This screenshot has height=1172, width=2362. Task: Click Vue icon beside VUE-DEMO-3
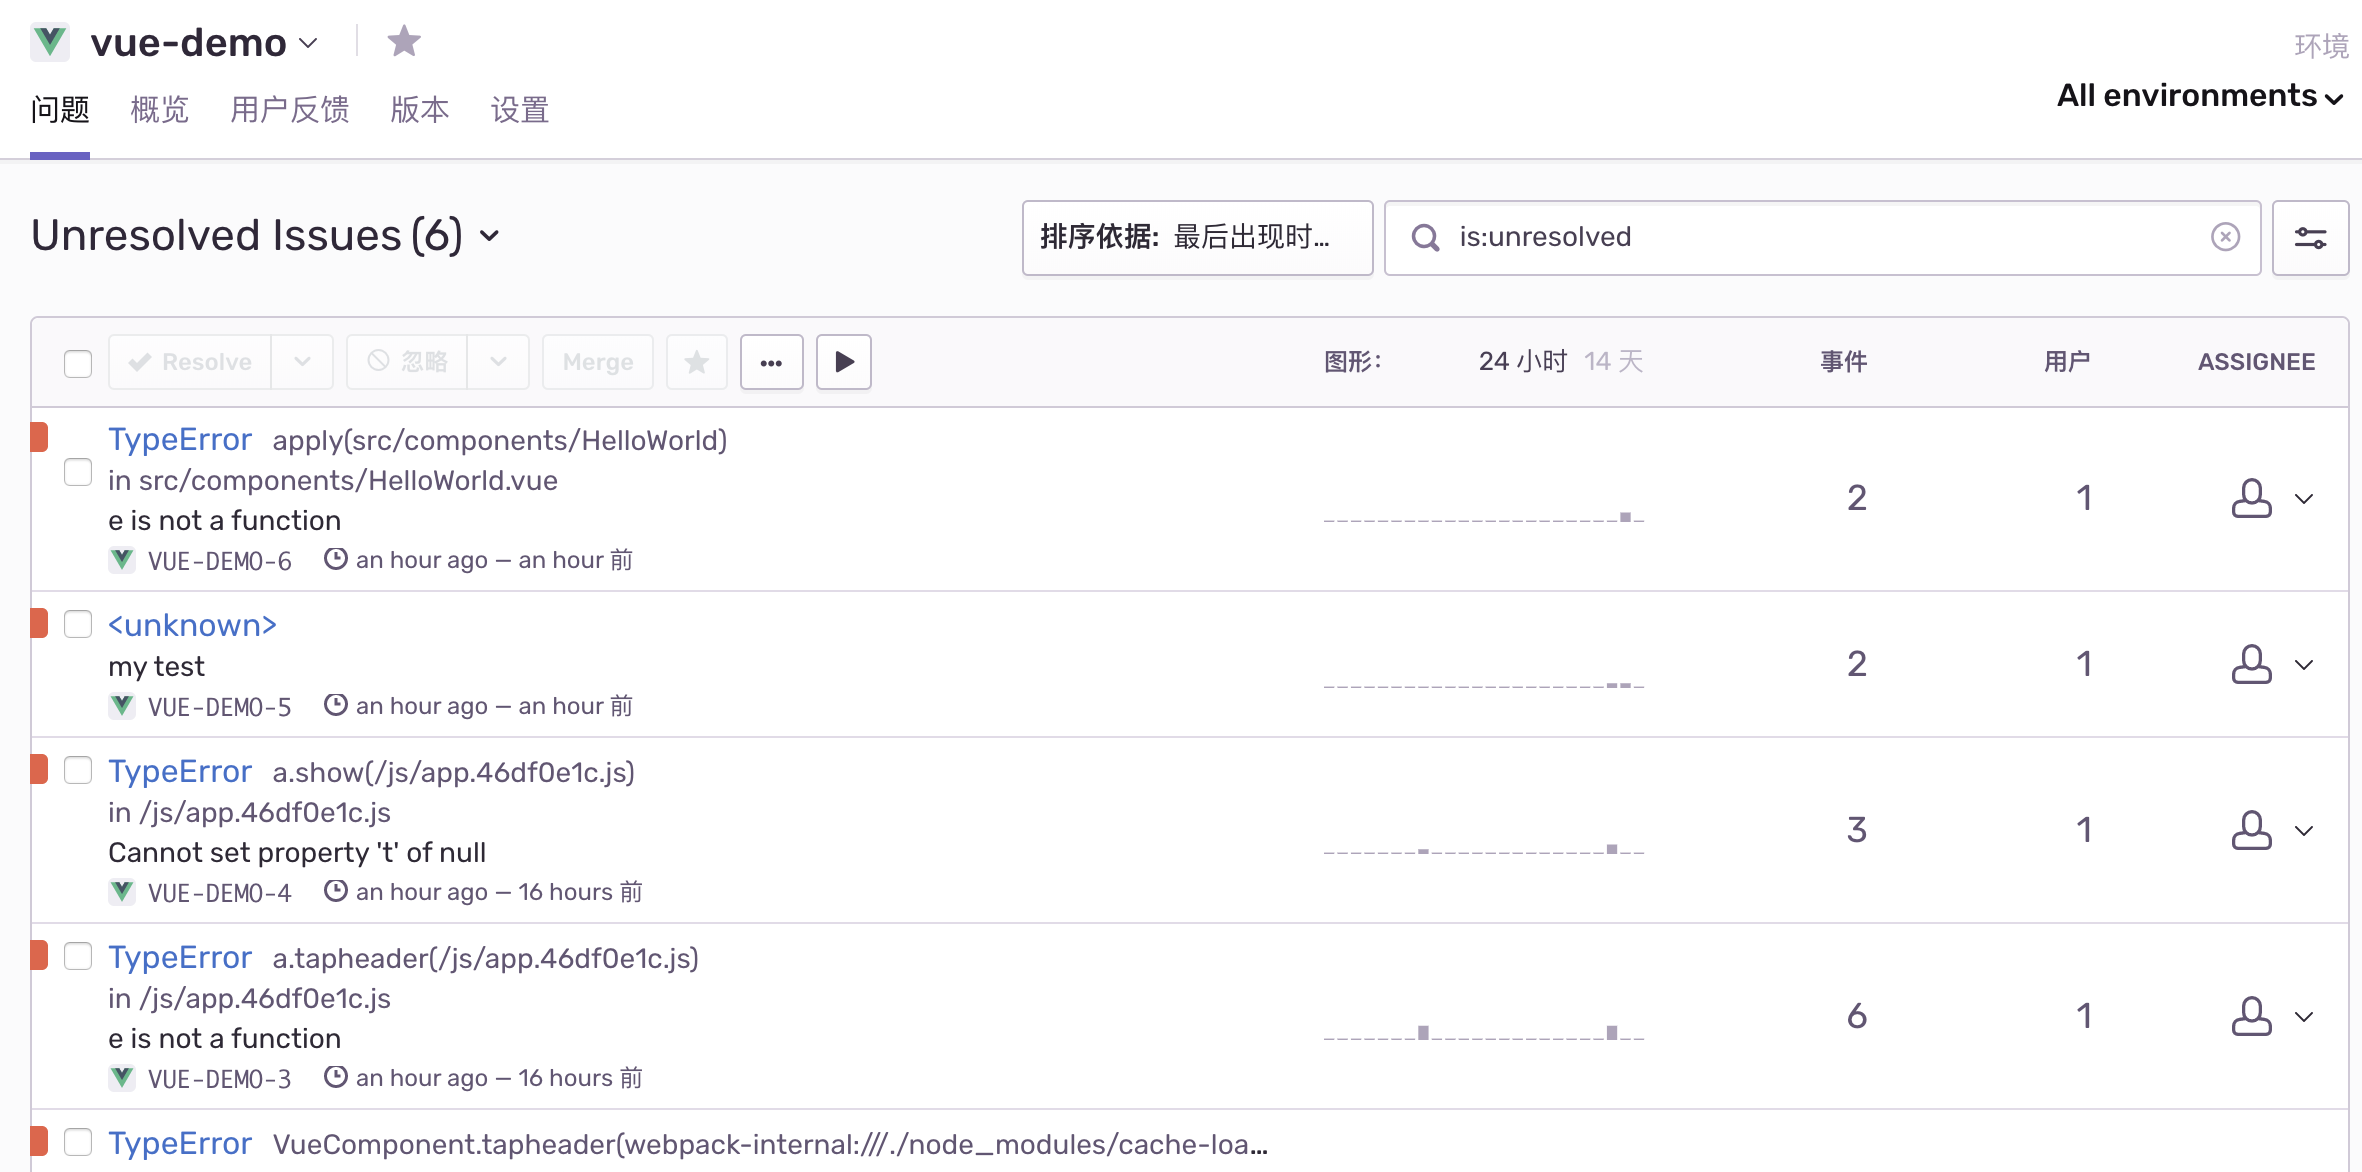point(122,1078)
